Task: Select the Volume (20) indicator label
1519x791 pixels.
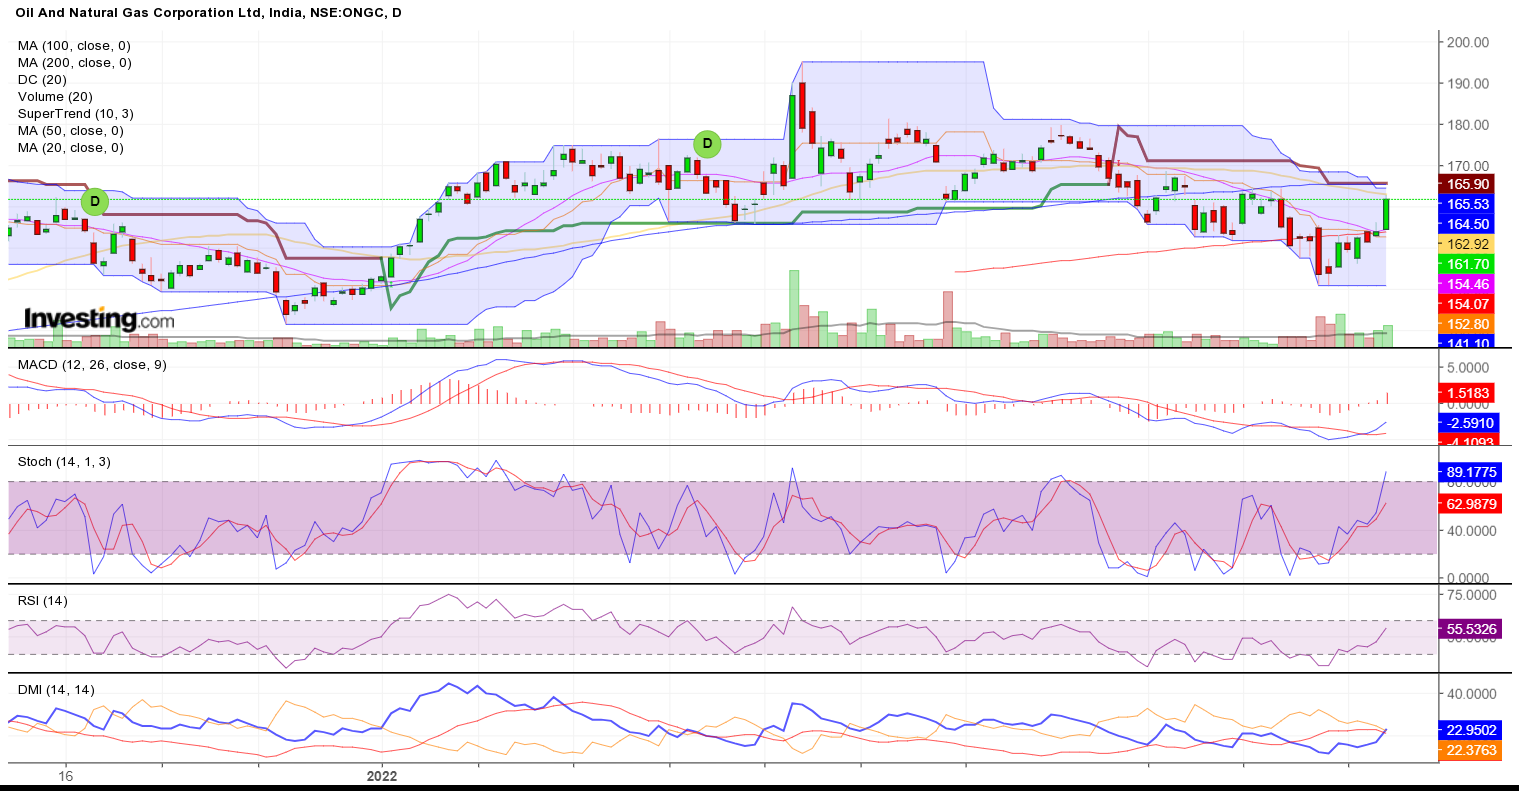Action: tap(55, 97)
